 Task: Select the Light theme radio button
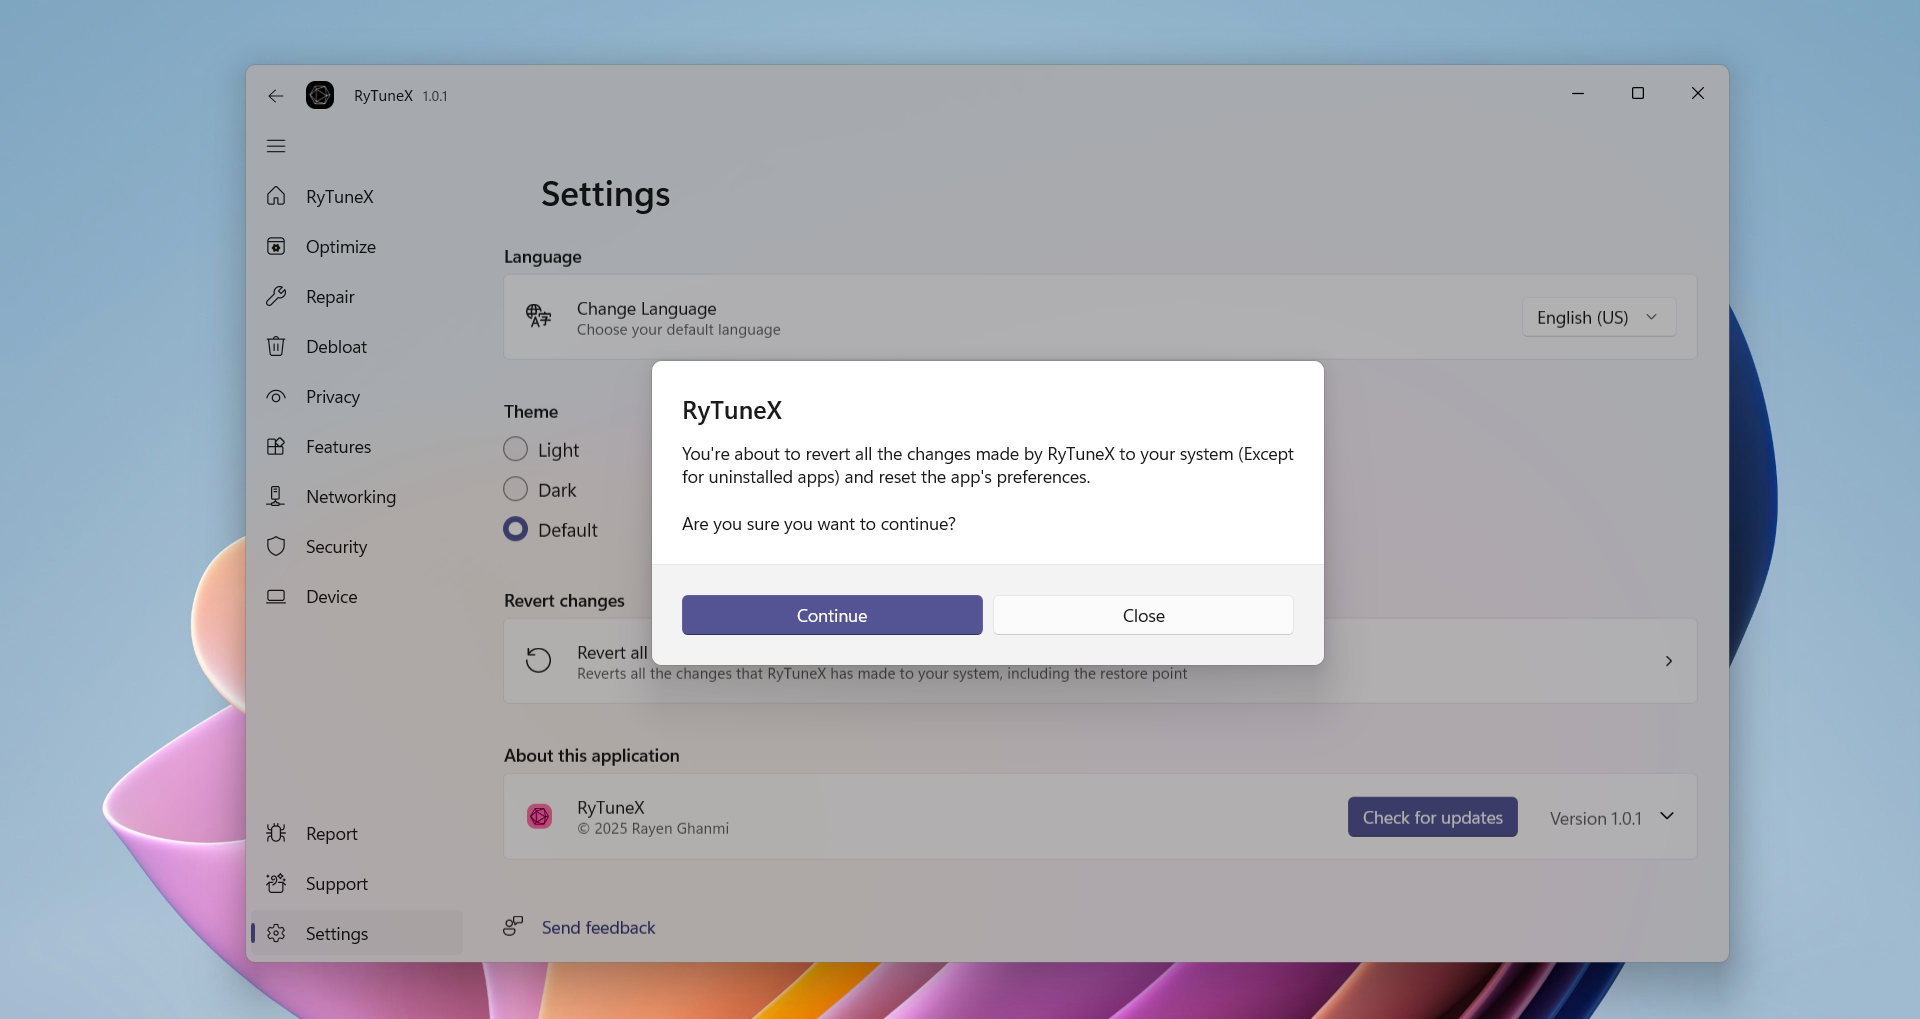coord(515,449)
